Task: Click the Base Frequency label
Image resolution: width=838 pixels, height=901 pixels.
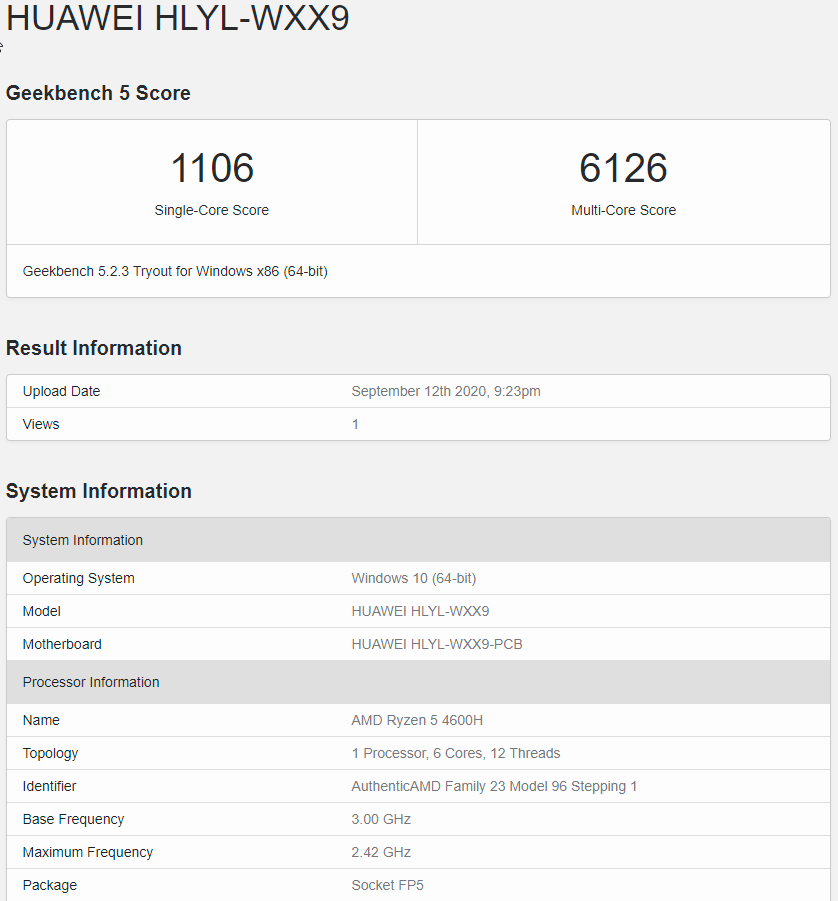Action: 74,819
